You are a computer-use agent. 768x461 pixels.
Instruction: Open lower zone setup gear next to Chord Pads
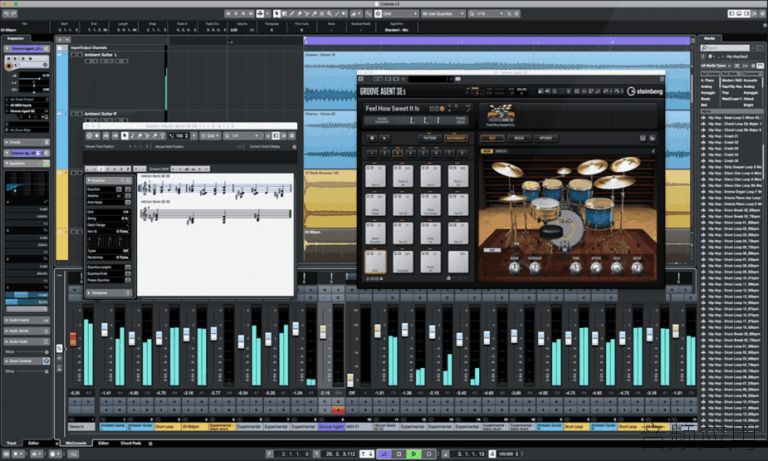coord(150,443)
